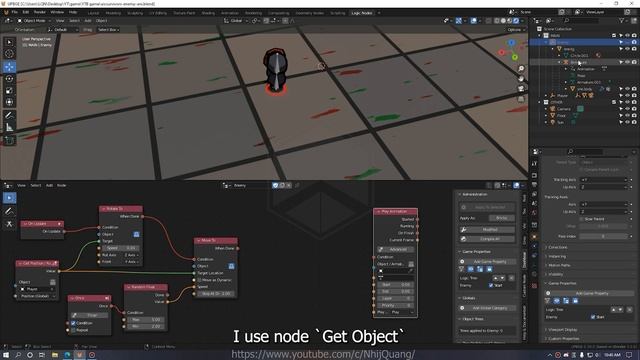640x360 pixels.
Task: Hide the Main collection in viewport via eye icon
Action: tap(627, 36)
